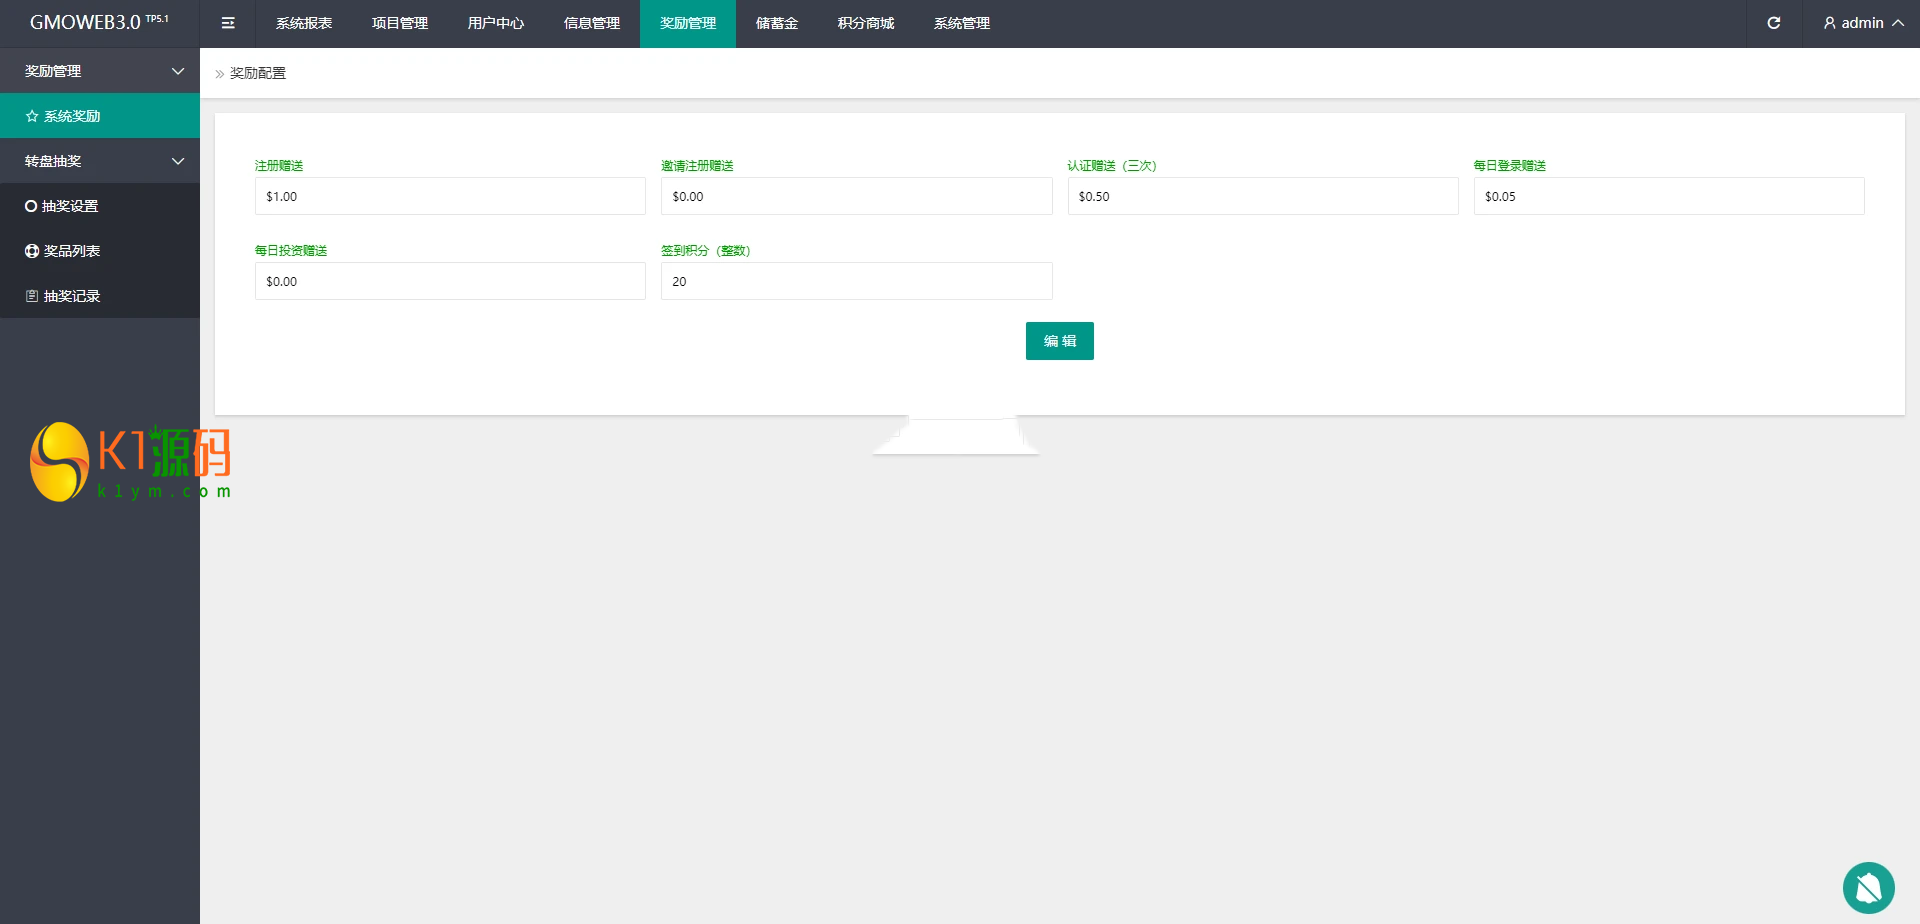Click the 签到积分 input field
The image size is (1920, 924).
click(857, 281)
